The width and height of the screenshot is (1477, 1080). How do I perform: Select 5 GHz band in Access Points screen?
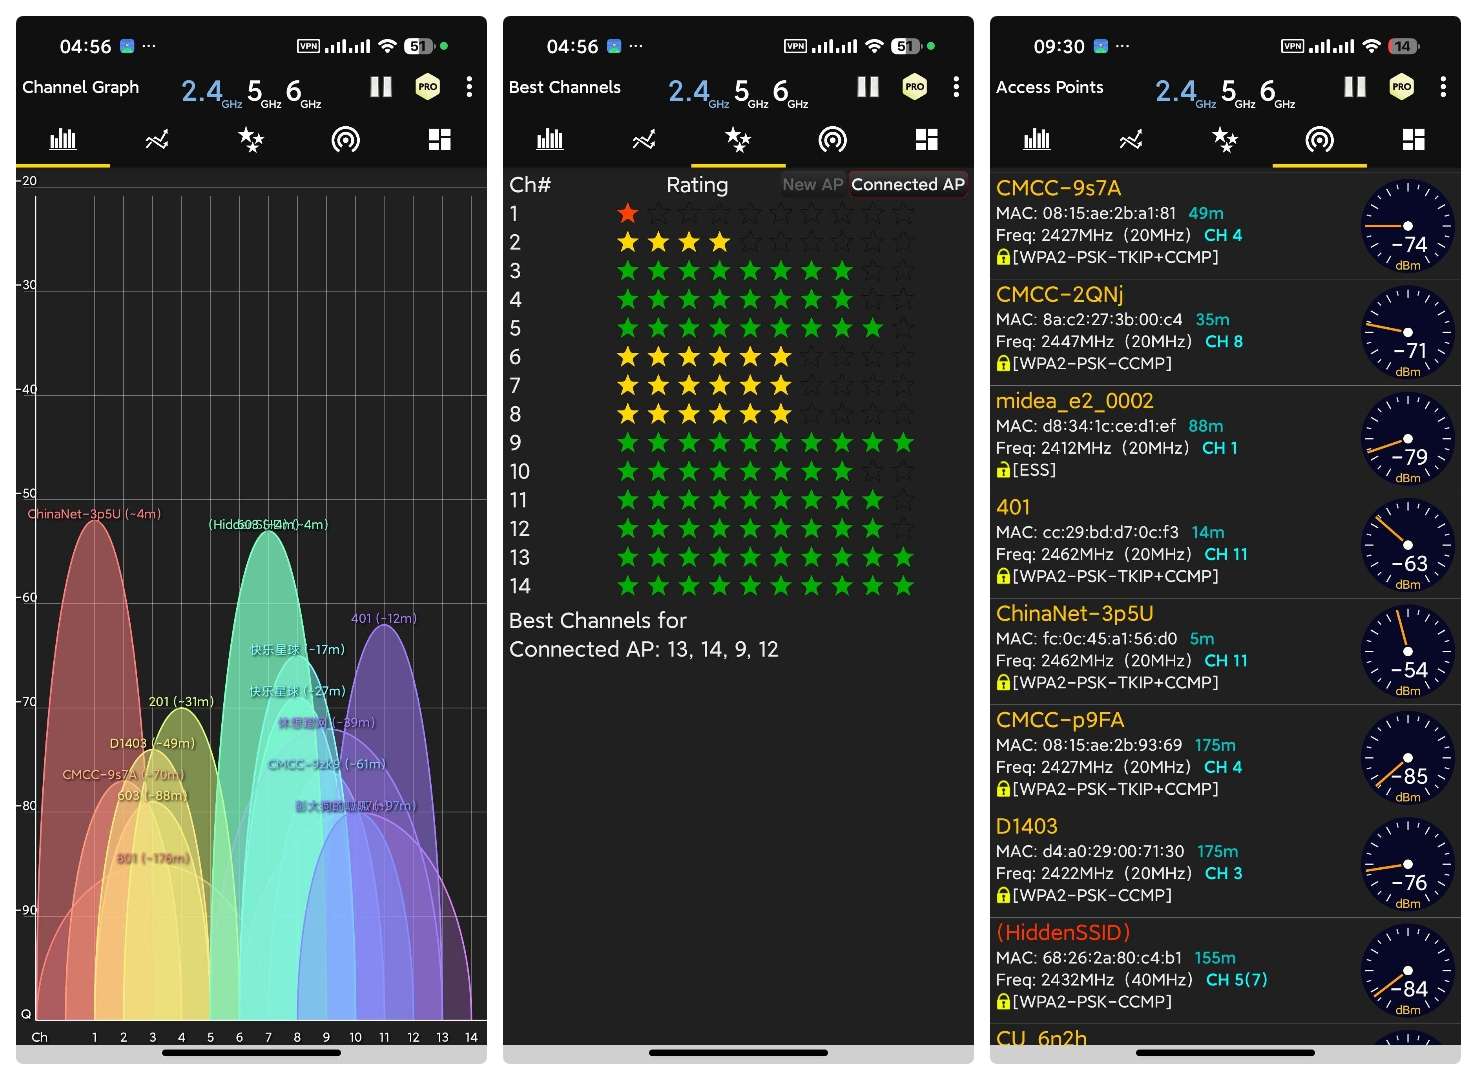tap(1237, 92)
